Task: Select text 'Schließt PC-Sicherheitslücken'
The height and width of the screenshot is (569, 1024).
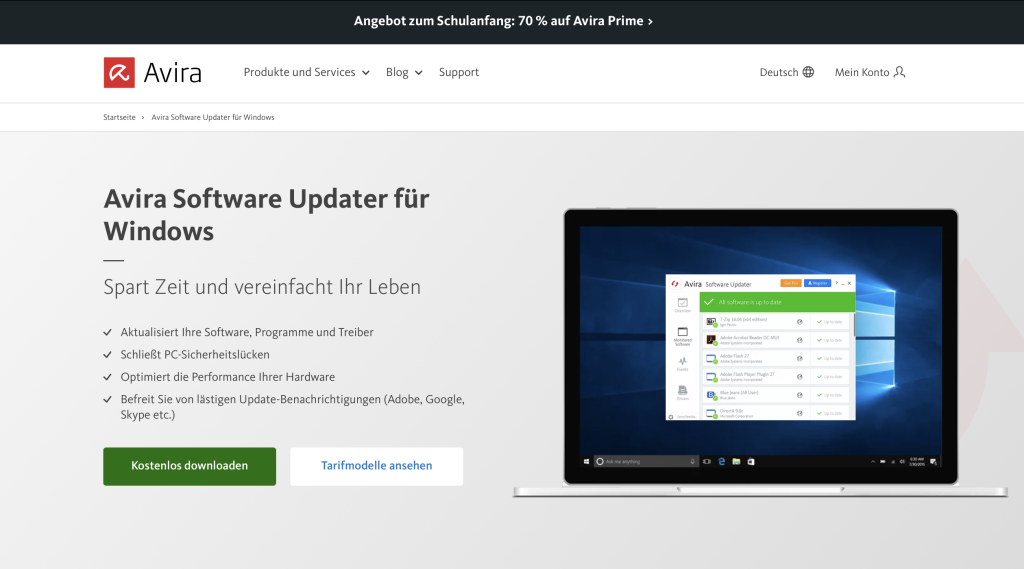Action: [x=195, y=355]
